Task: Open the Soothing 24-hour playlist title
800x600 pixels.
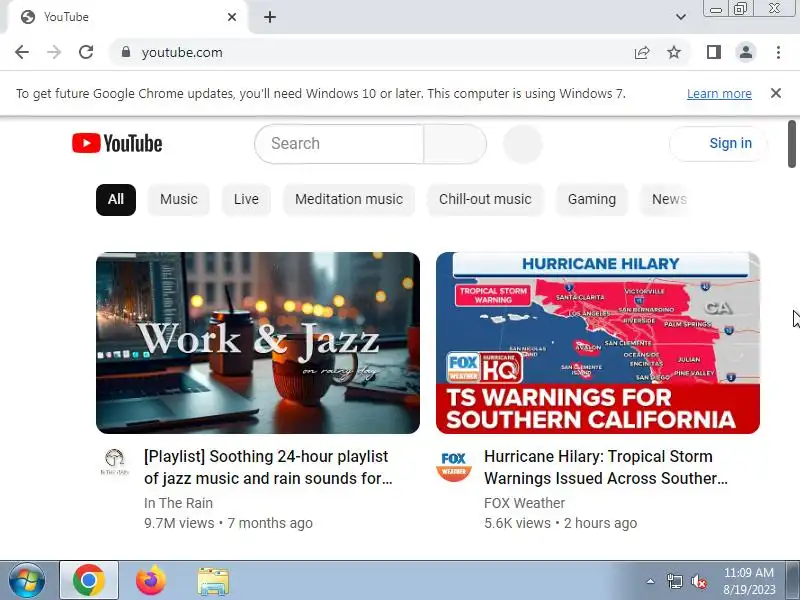Action: (x=268, y=467)
